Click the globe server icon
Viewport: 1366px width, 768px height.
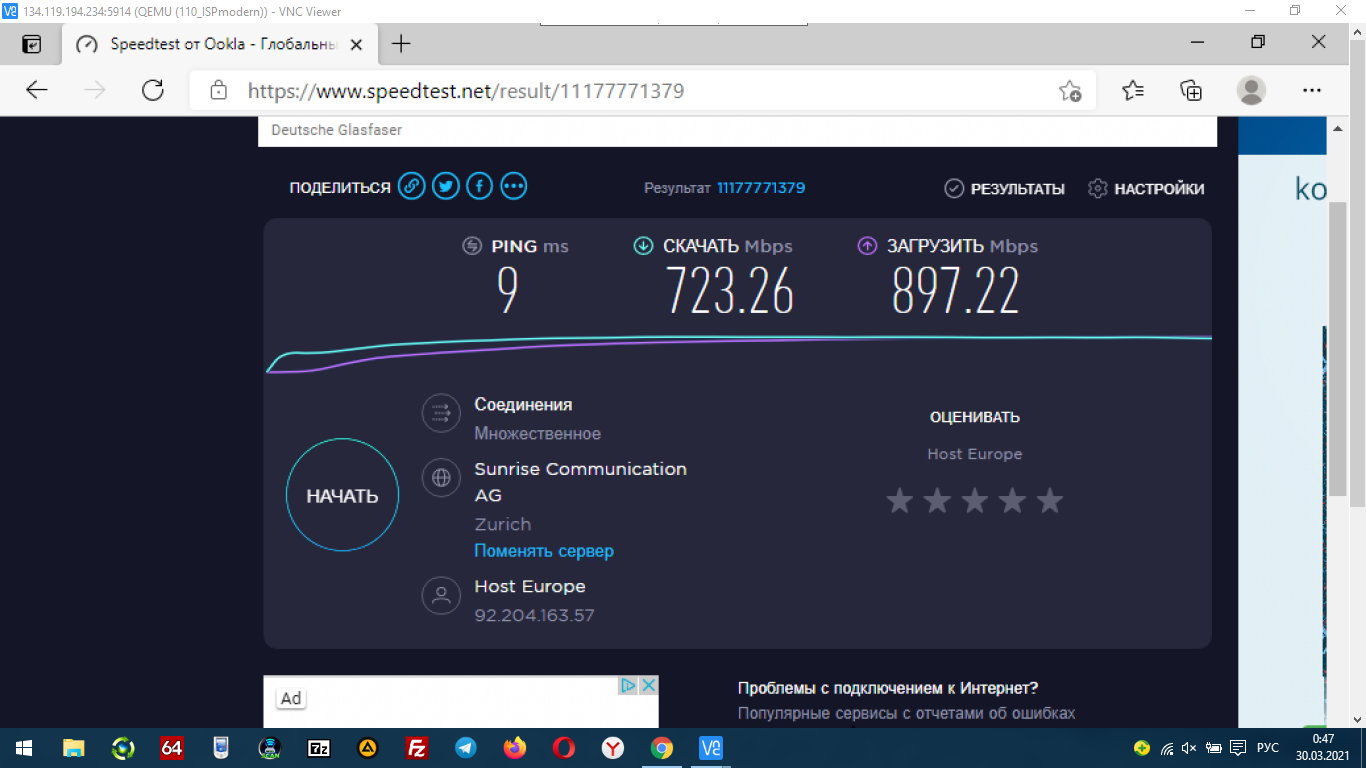click(x=441, y=477)
